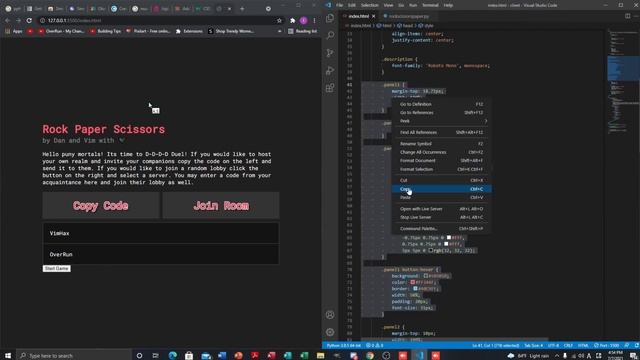This screenshot has width=640, height=360.
Task: Click Chrome's reload page button
Action: click(29, 20)
